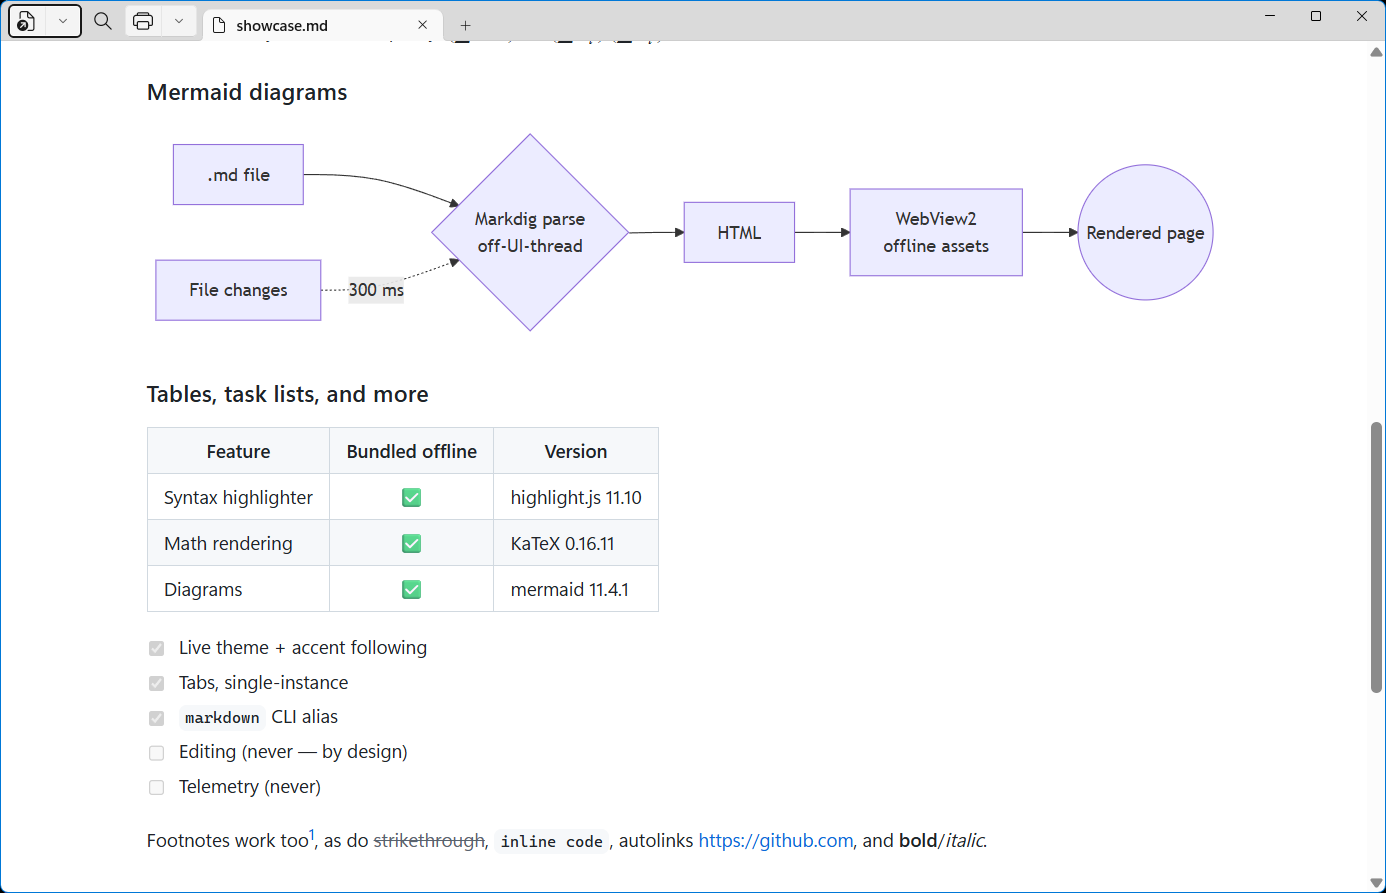1386x893 pixels.
Task: Click the Markdig parse diamond node
Action: coord(530,232)
